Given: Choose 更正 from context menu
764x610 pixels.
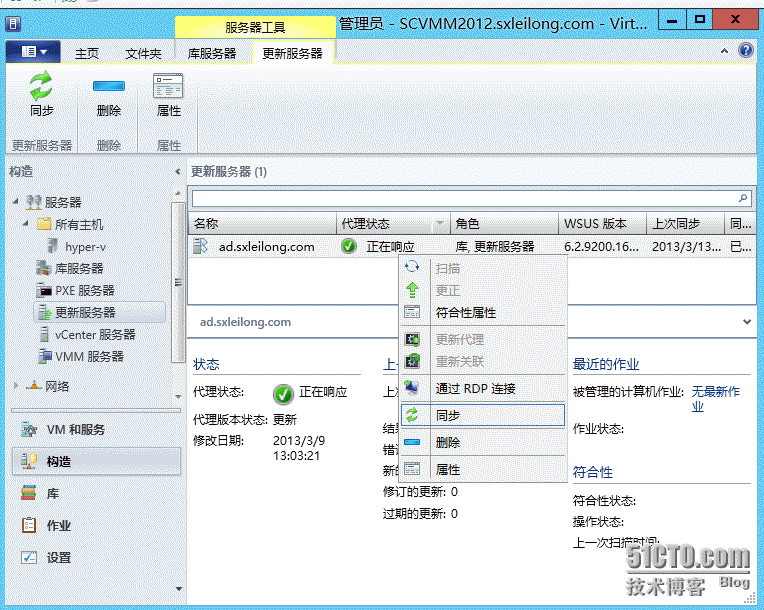Looking at the screenshot, I should (483, 290).
